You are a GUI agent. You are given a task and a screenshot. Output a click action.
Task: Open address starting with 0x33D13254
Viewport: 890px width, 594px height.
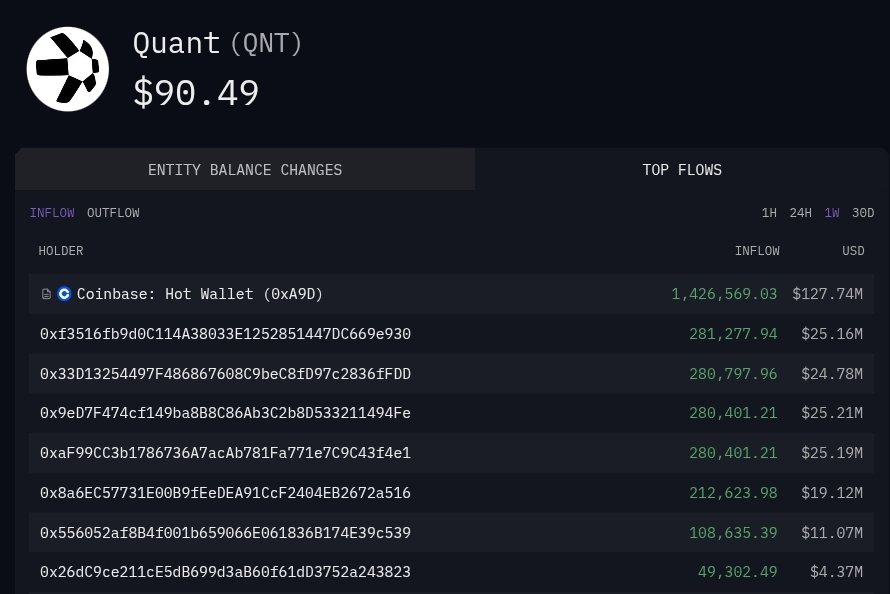point(225,374)
